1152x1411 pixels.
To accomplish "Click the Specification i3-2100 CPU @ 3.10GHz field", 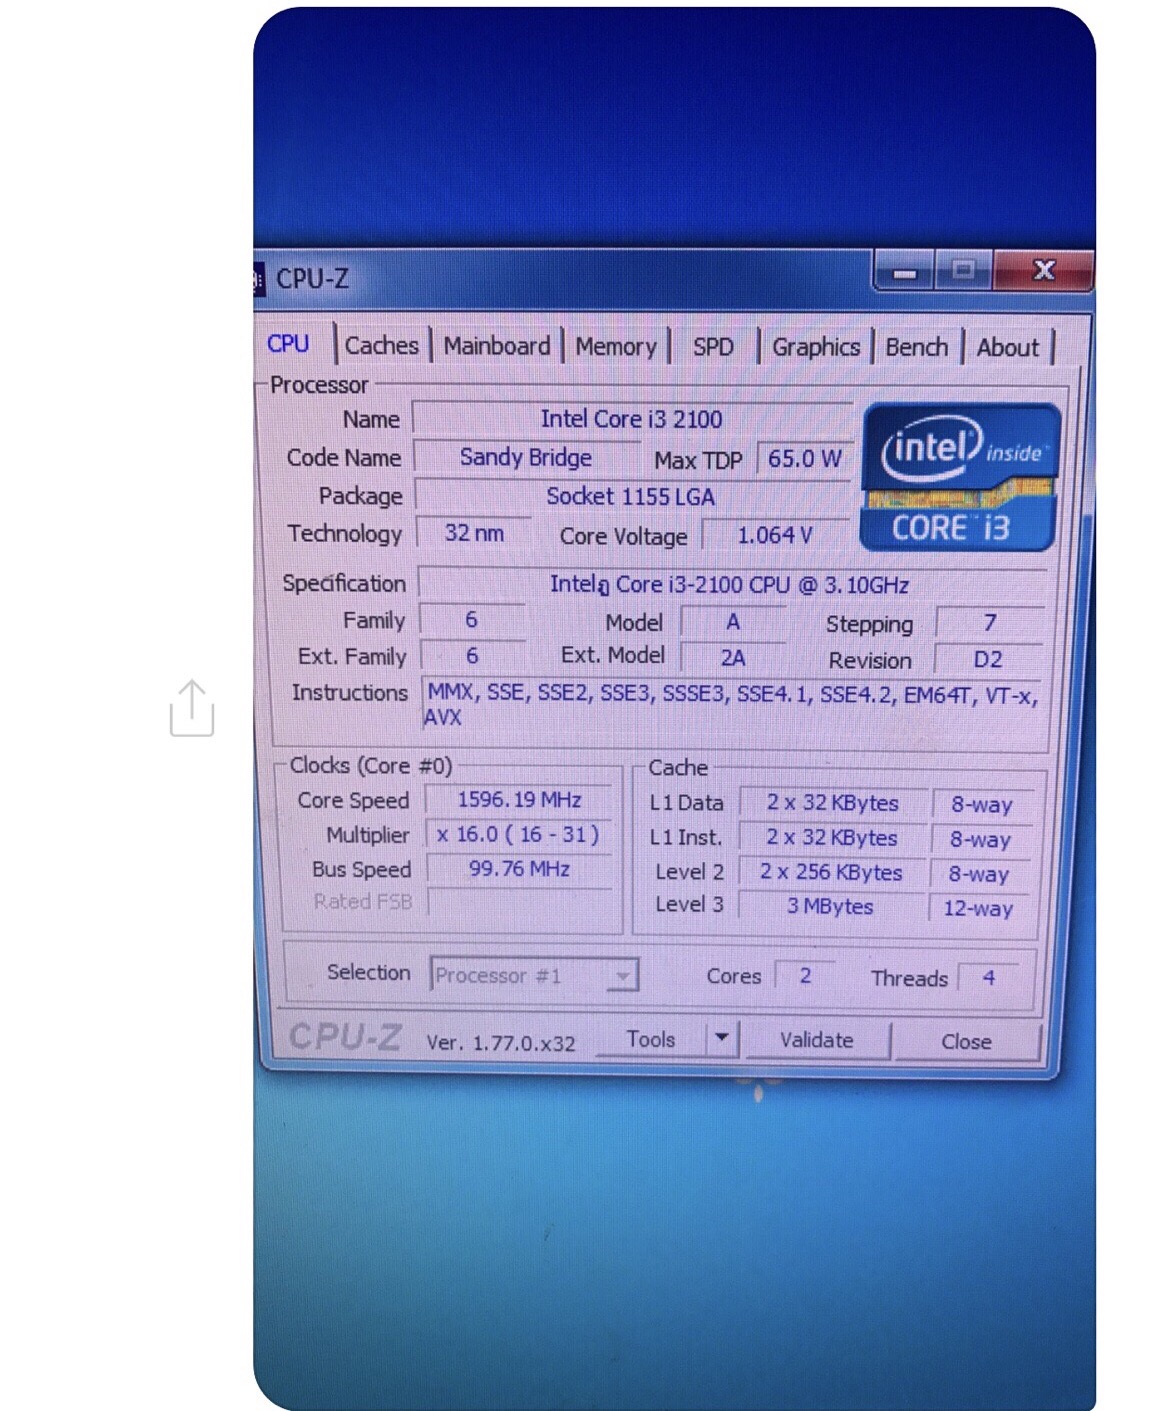I will pos(731,585).
